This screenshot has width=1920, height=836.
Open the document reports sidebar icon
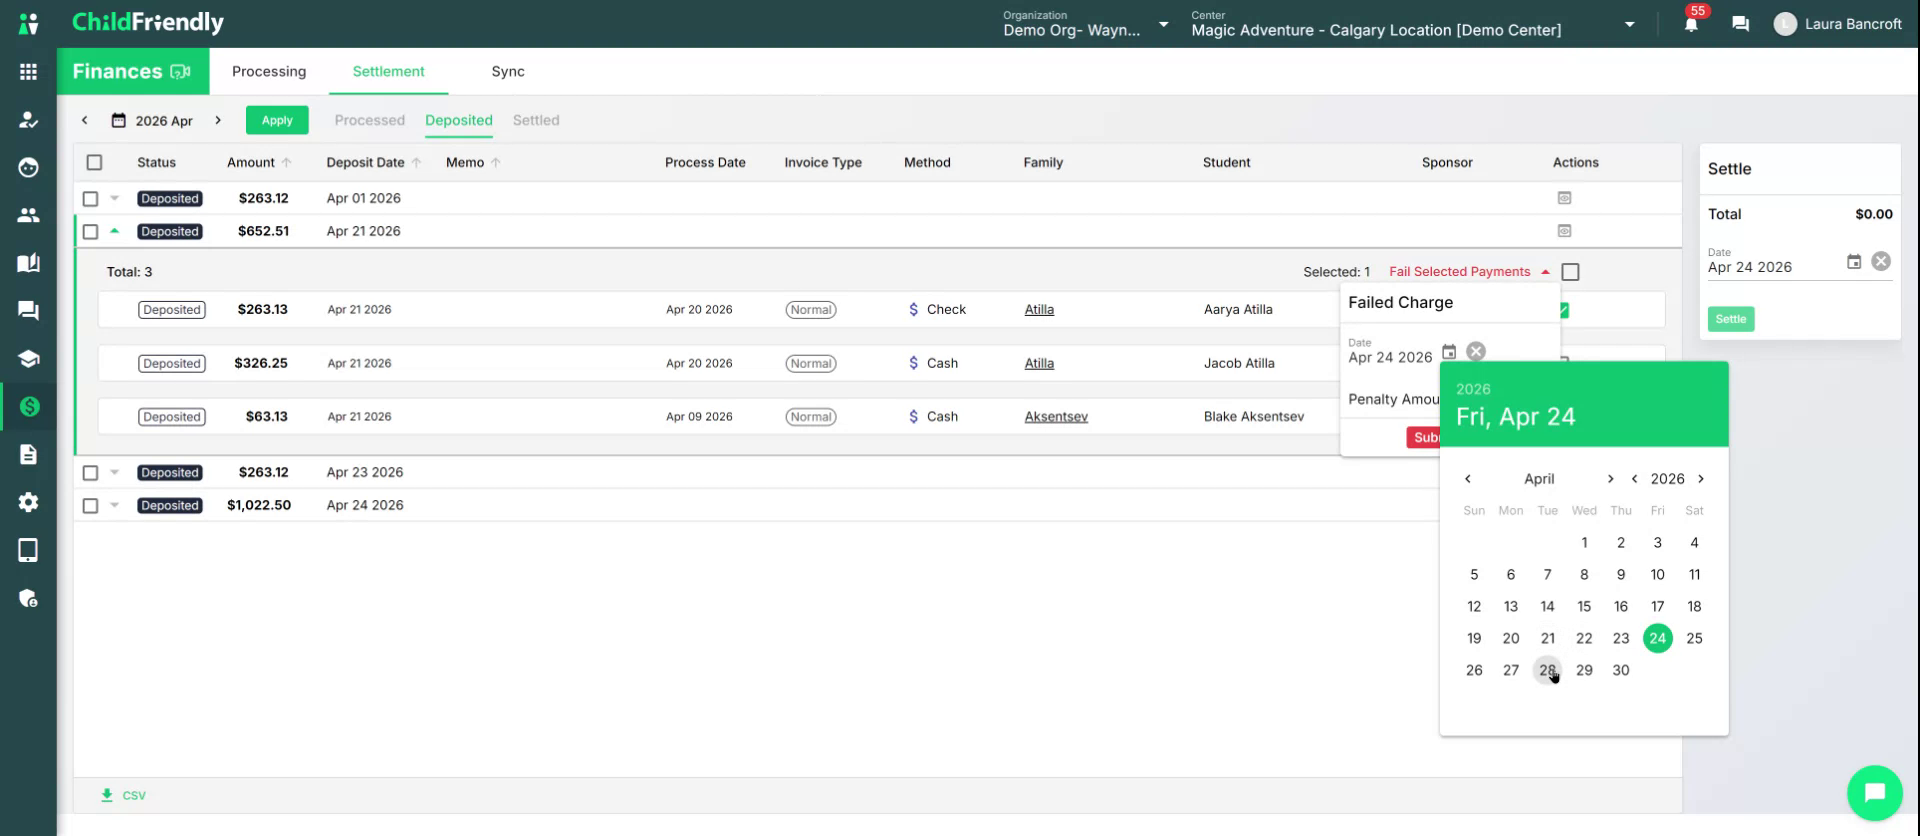(28, 454)
